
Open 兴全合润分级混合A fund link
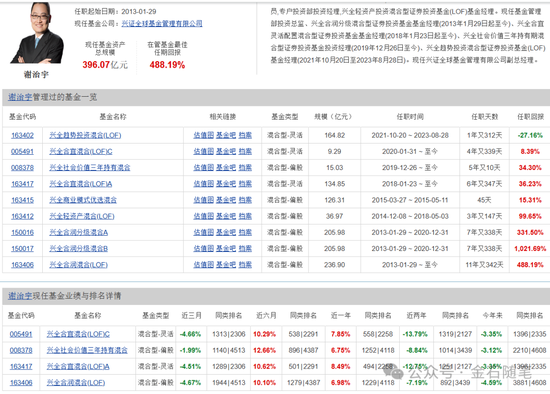pyautogui.click(x=79, y=233)
